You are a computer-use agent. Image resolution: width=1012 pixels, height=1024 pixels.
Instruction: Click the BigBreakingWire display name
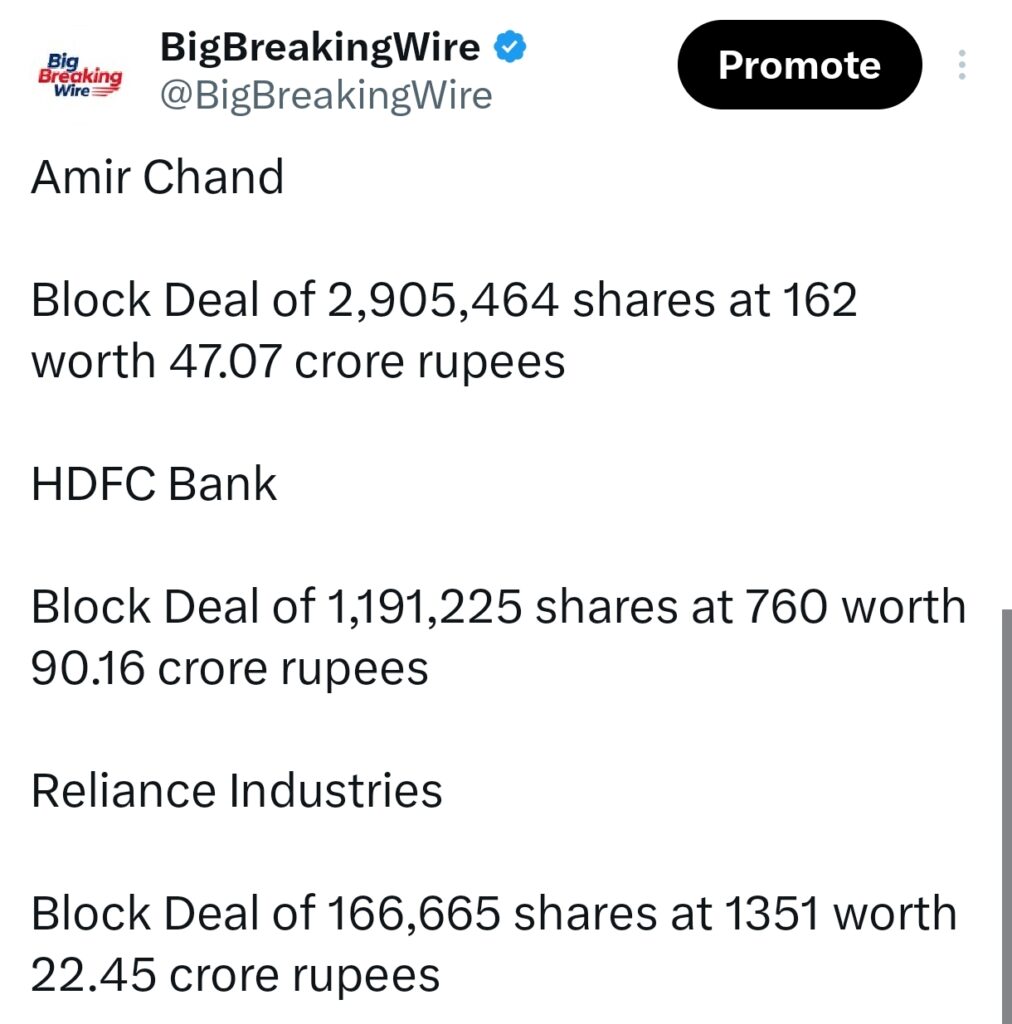pos(318,46)
